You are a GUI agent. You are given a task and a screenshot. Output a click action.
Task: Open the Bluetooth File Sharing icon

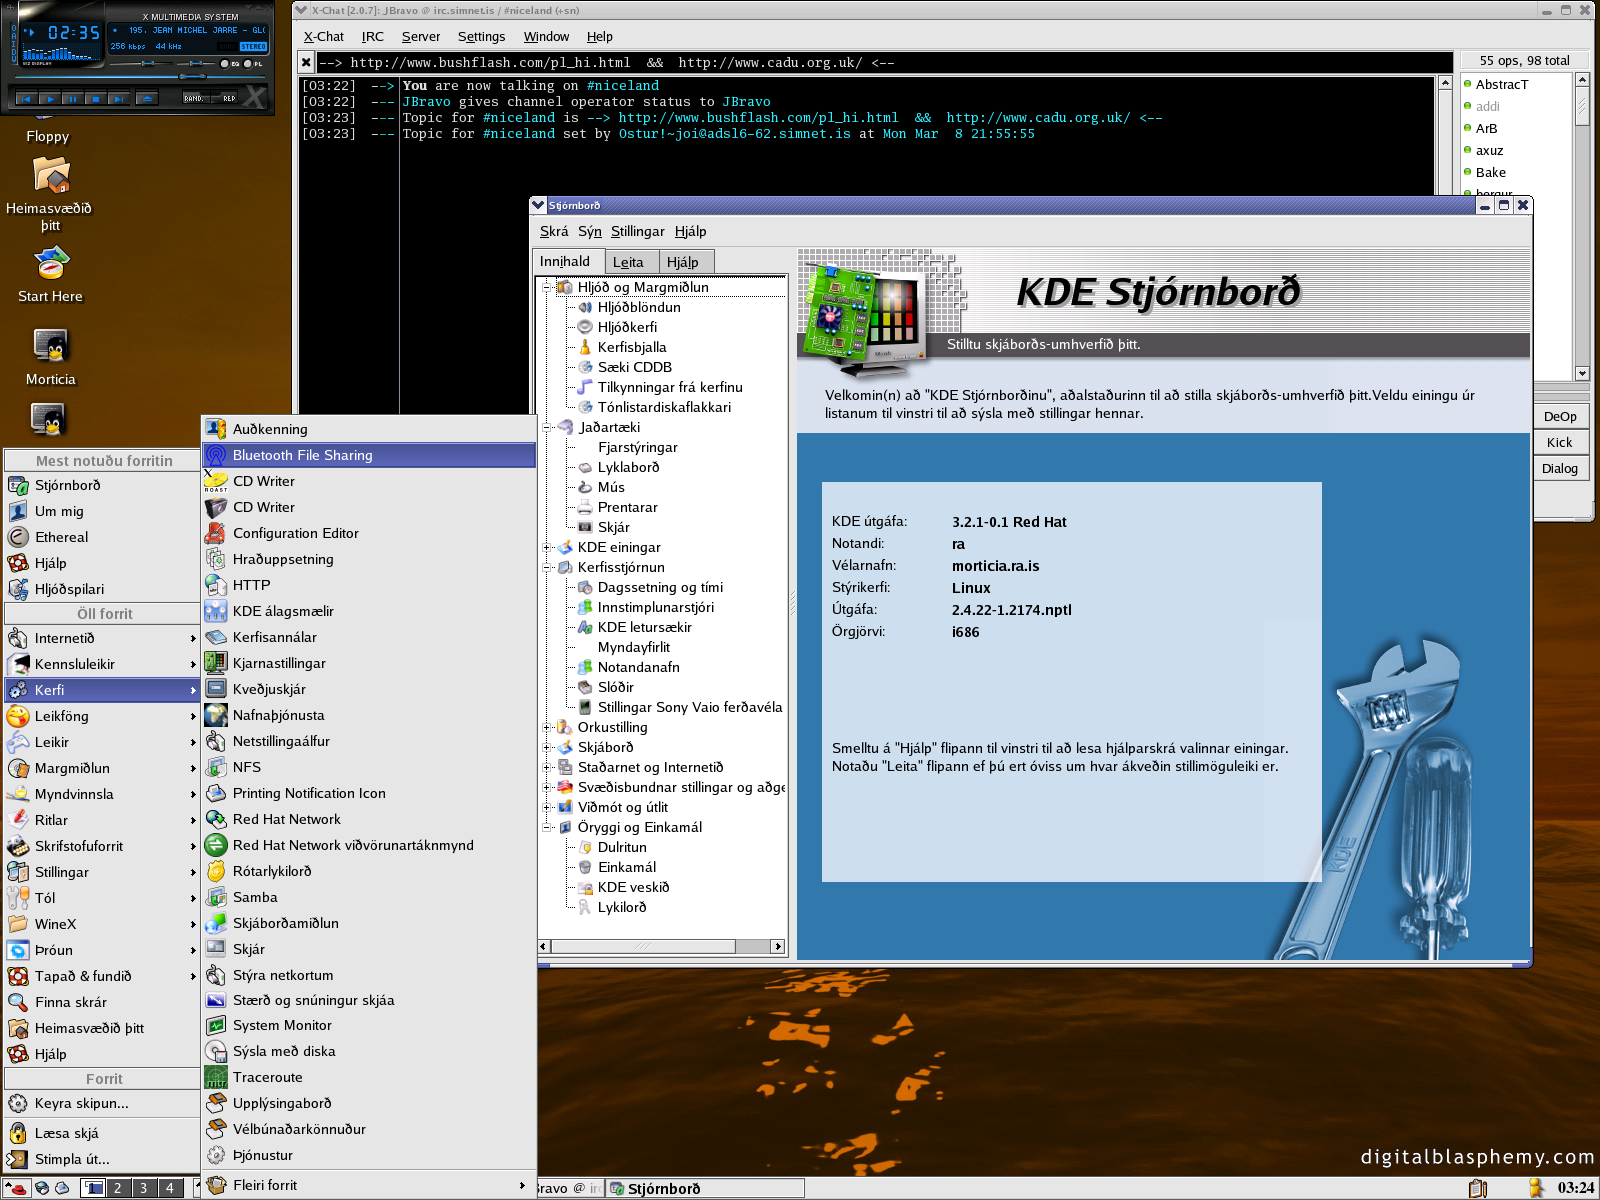point(216,455)
